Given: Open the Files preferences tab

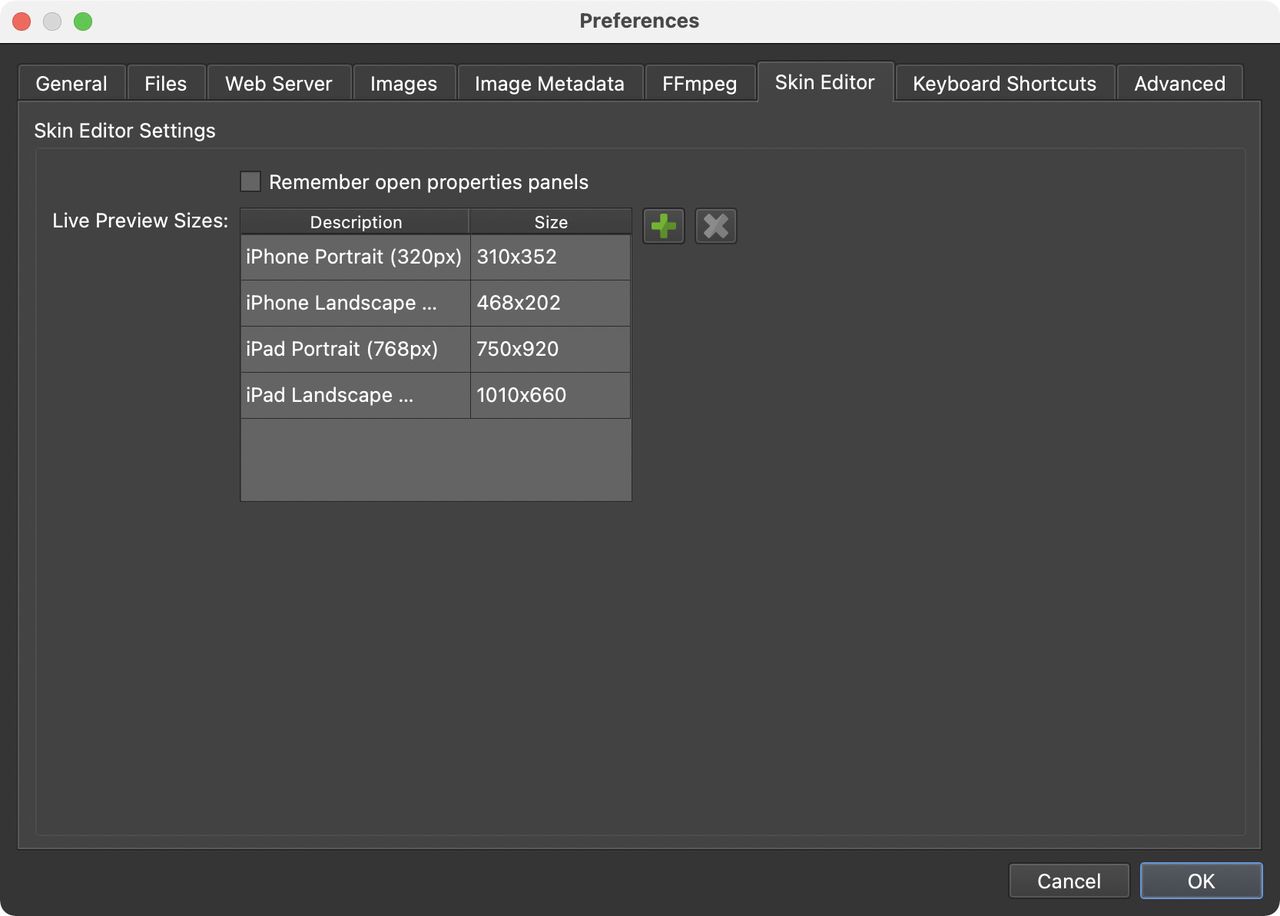Looking at the screenshot, I should pos(165,83).
